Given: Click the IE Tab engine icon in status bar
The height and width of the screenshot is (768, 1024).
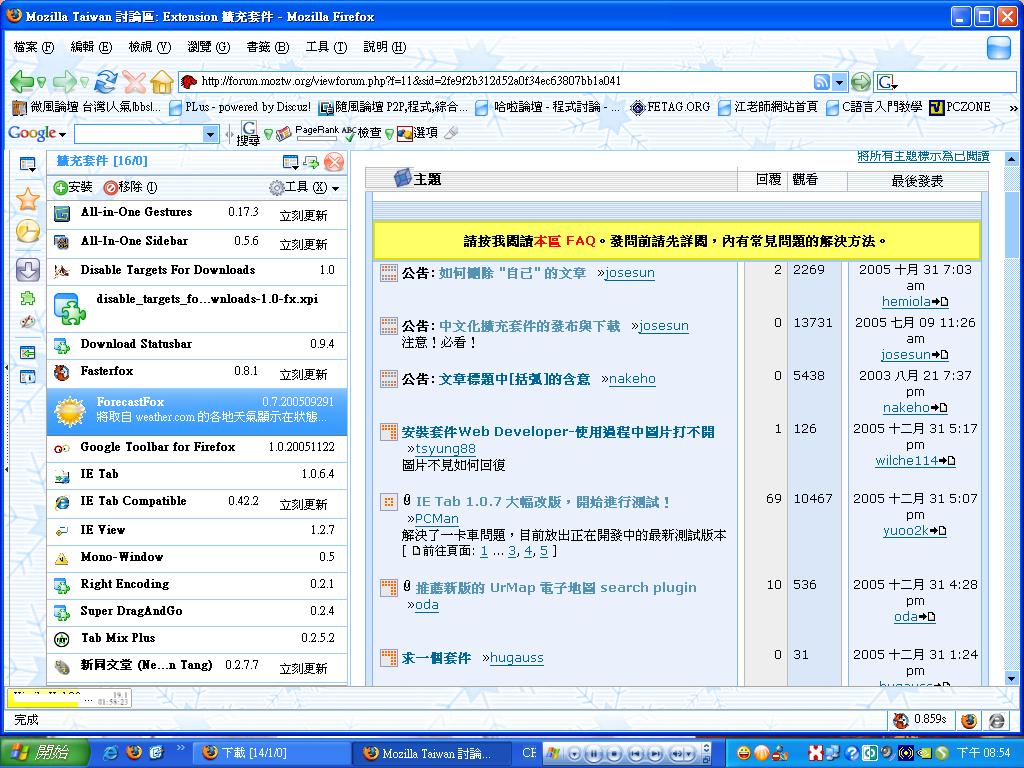Looking at the screenshot, I should (x=997, y=720).
